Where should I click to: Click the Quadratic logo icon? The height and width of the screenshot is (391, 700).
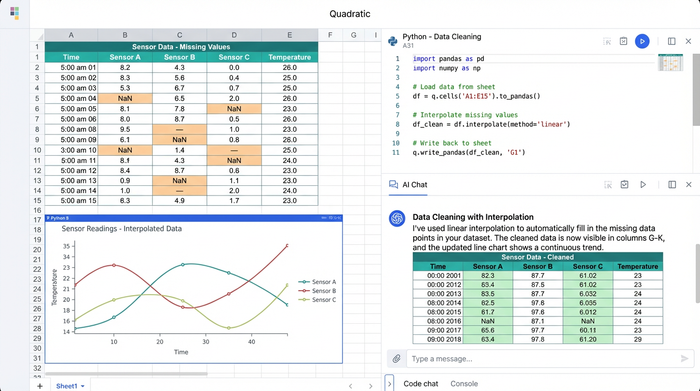(x=14, y=13)
